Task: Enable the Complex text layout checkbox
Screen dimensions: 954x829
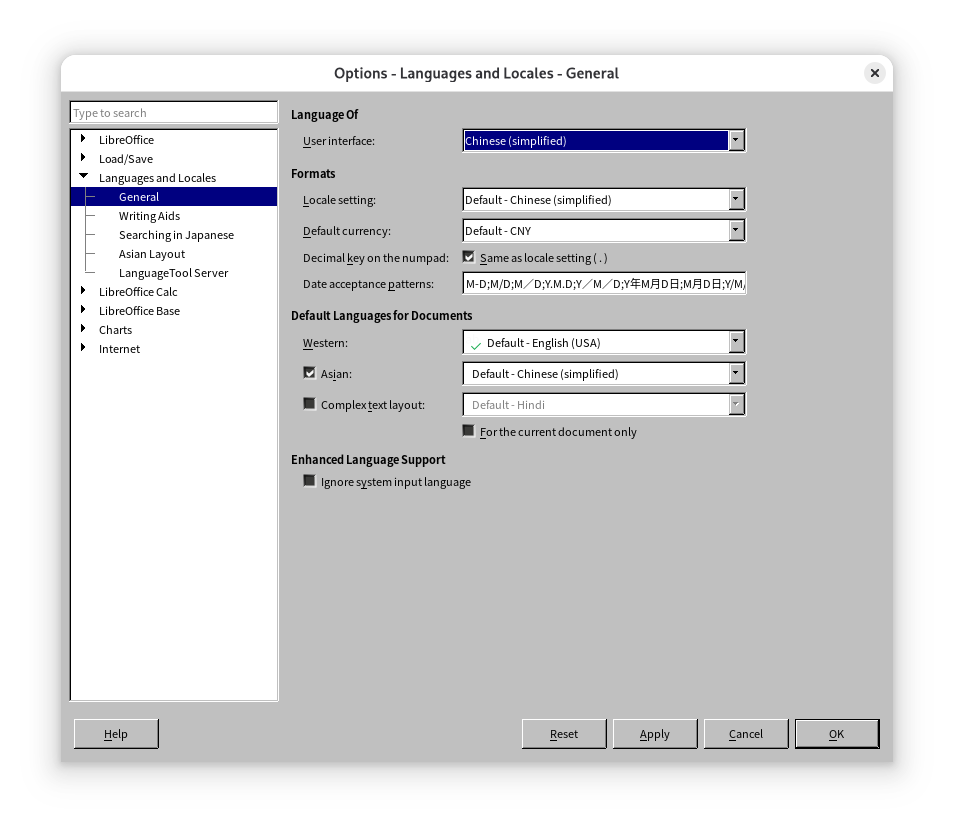Action: pos(309,404)
